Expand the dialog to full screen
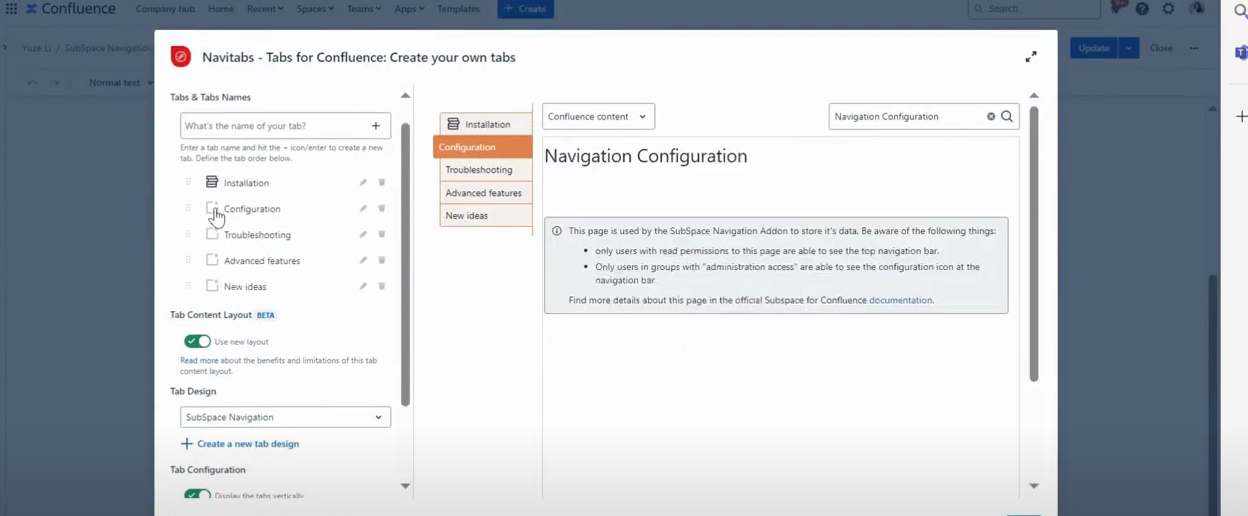 coord(1031,57)
